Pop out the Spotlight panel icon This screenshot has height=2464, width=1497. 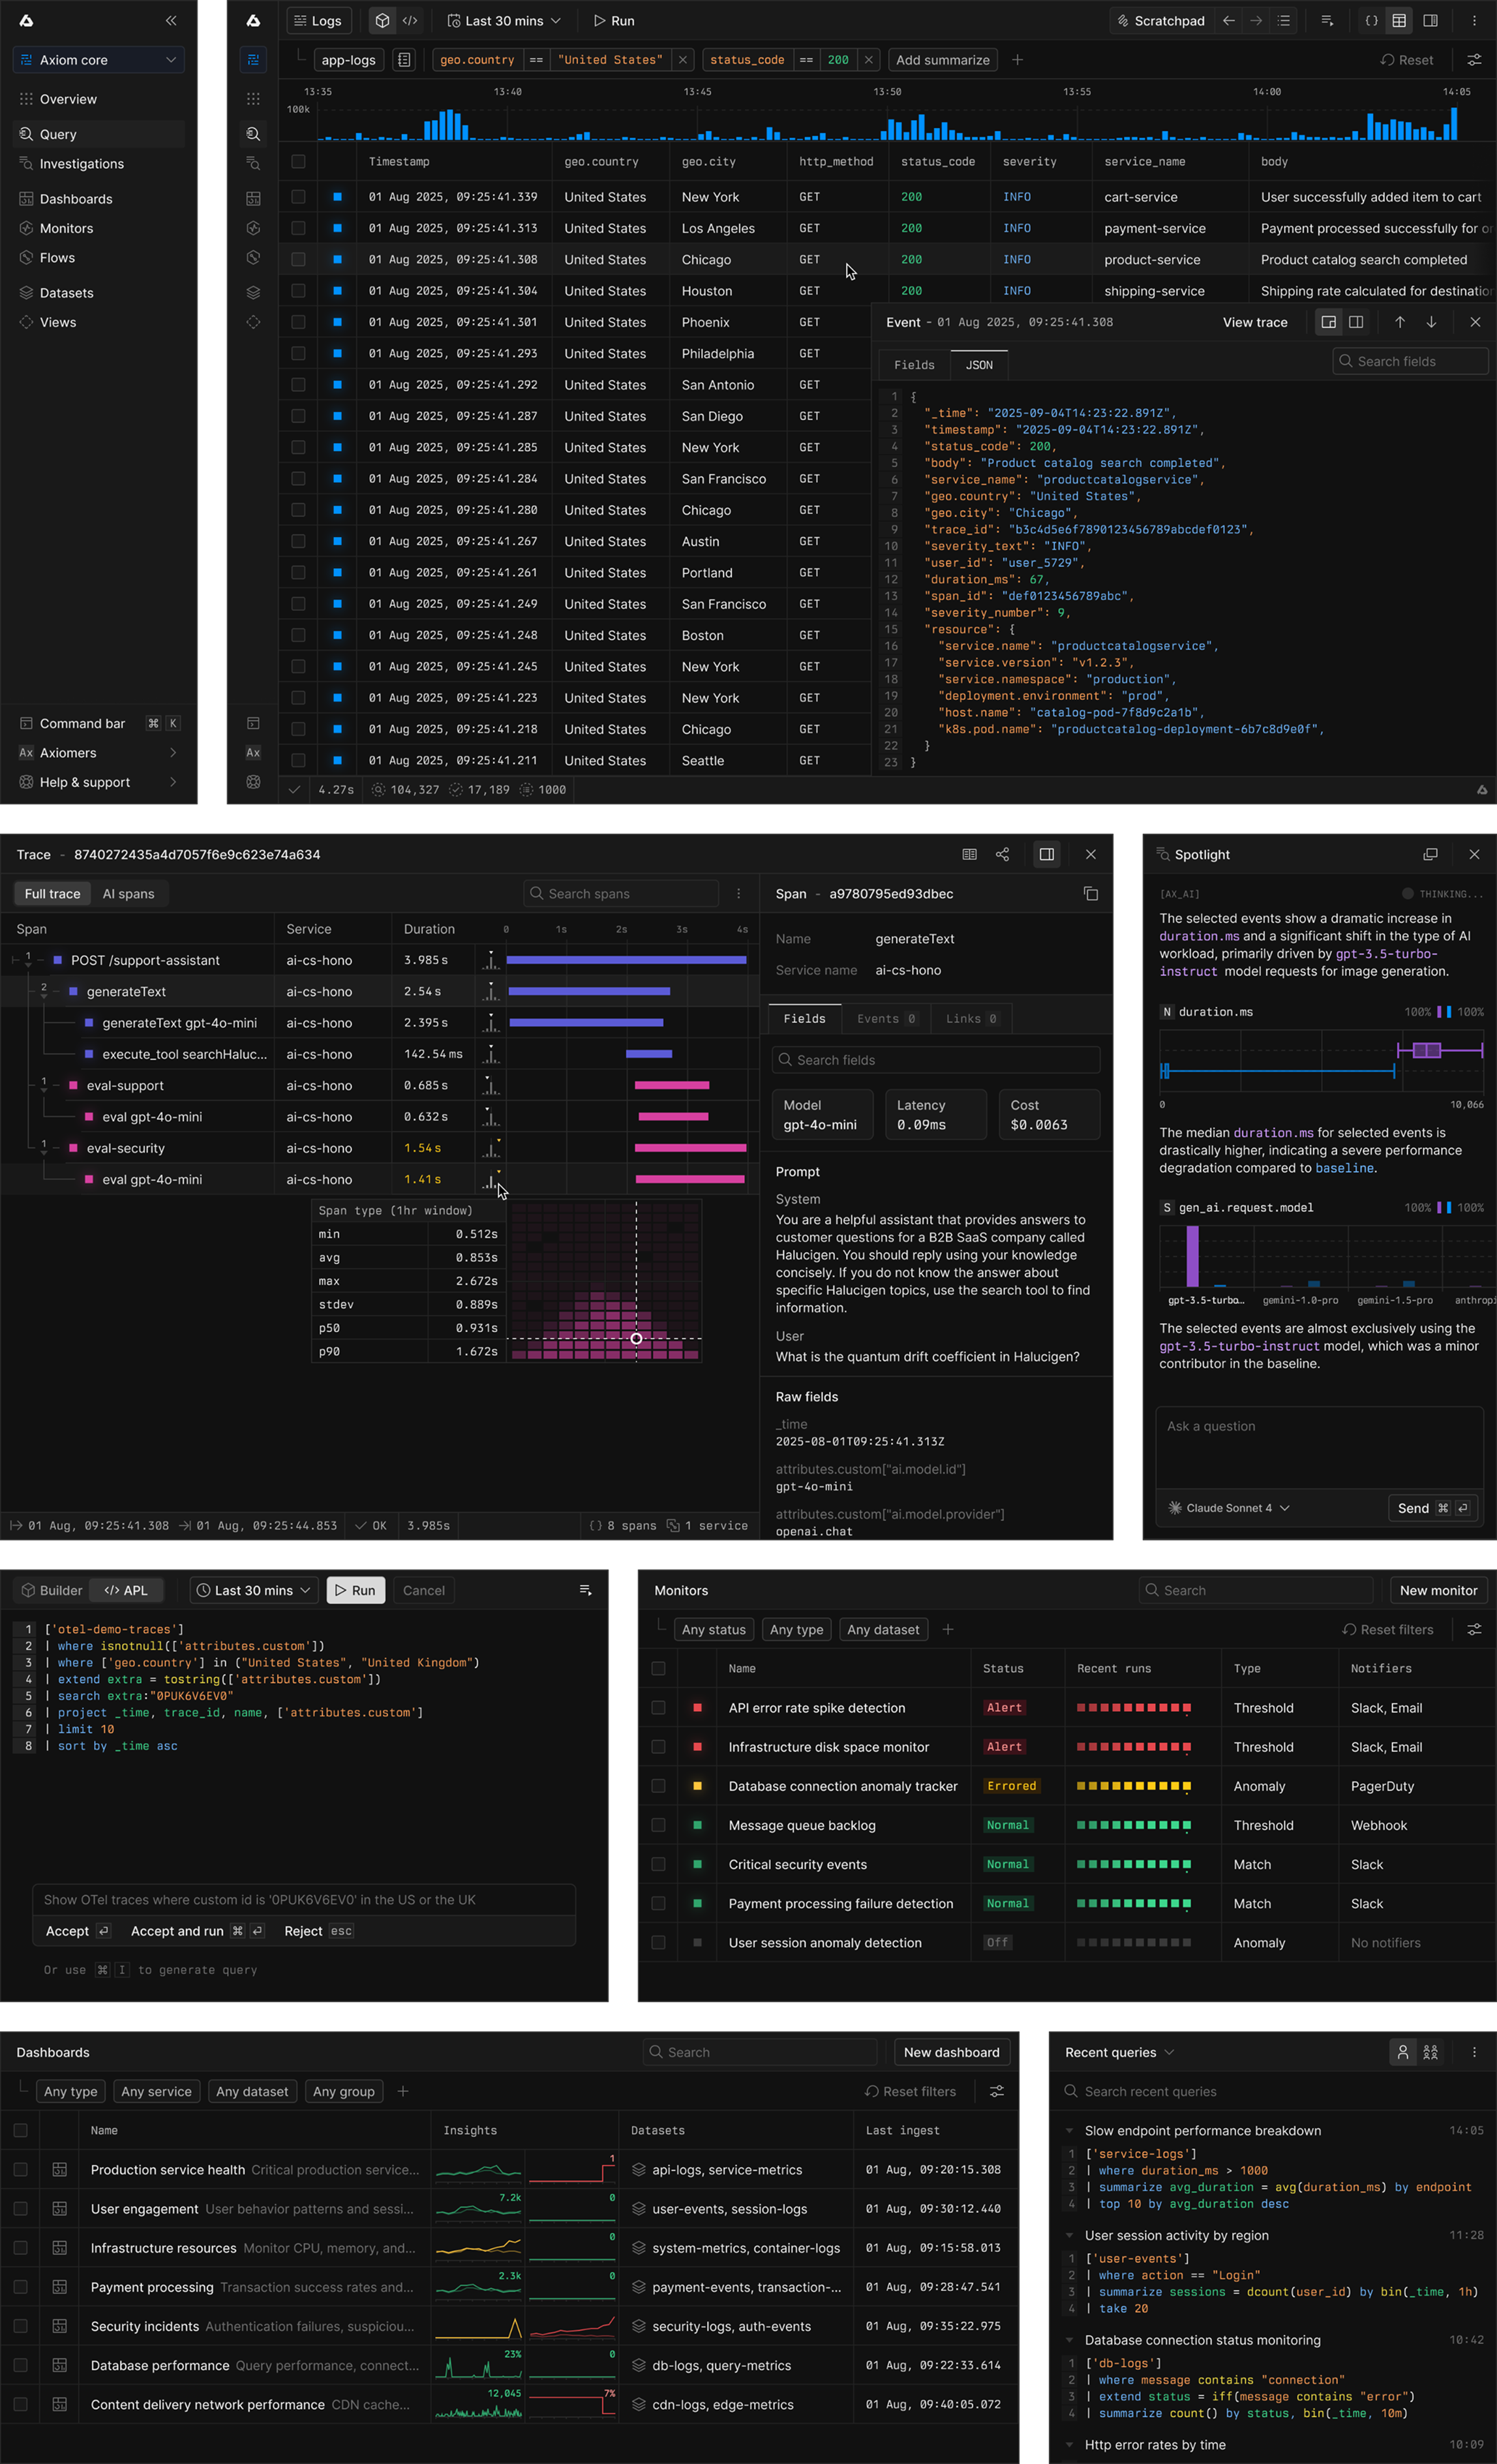(x=1430, y=854)
